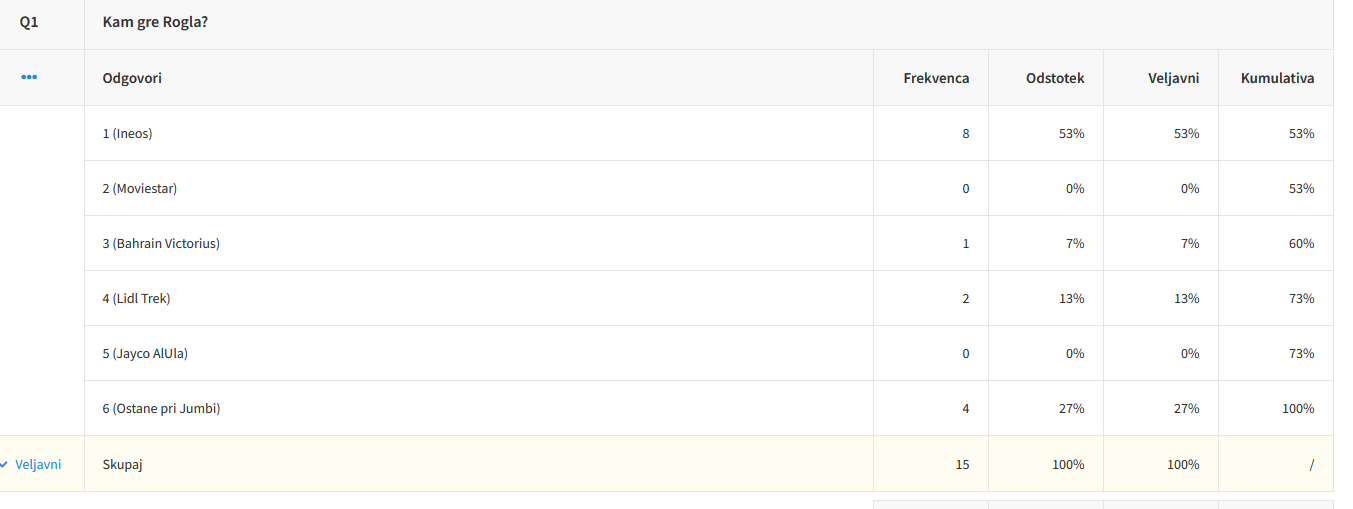Viewport: 1353px width, 509px height.
Task: Click the Odgovori column header
Action: pos(132,78)
